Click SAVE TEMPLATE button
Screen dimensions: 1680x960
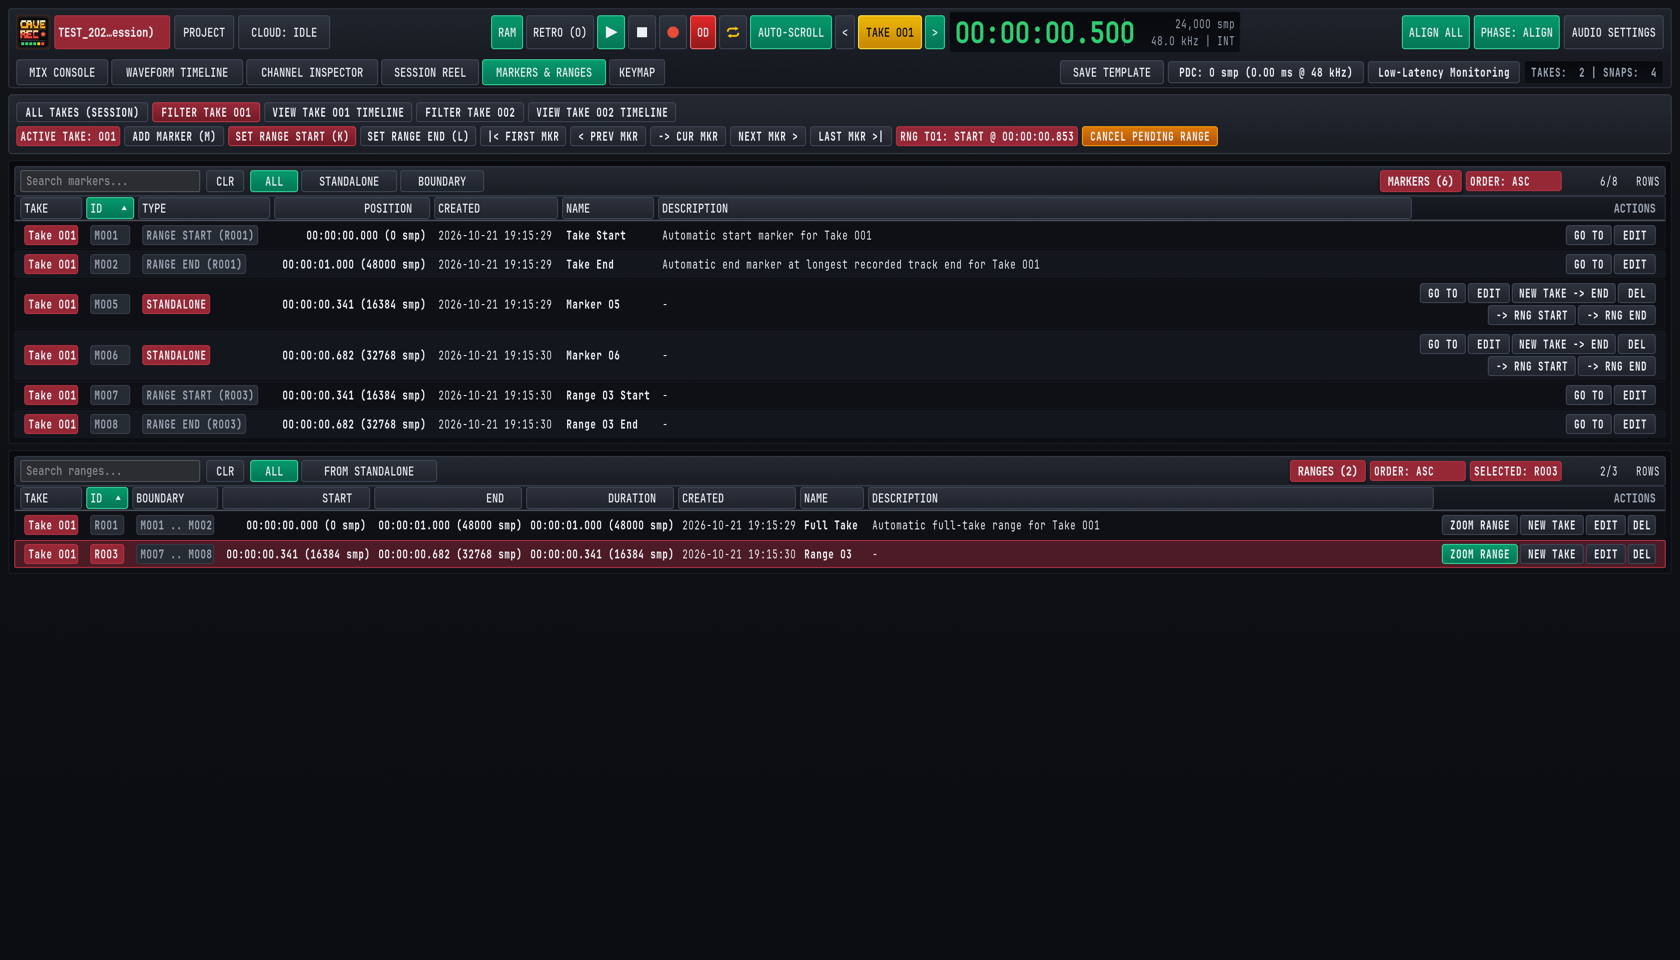pyautogui.click(x=1112, y=72)
